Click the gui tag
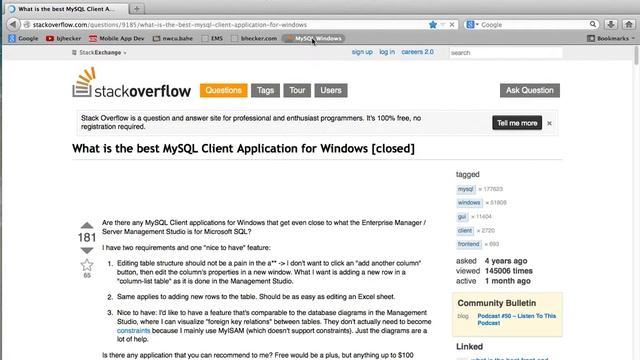The width and height of the screenshot is (640, 360). [x=462, y=216]
